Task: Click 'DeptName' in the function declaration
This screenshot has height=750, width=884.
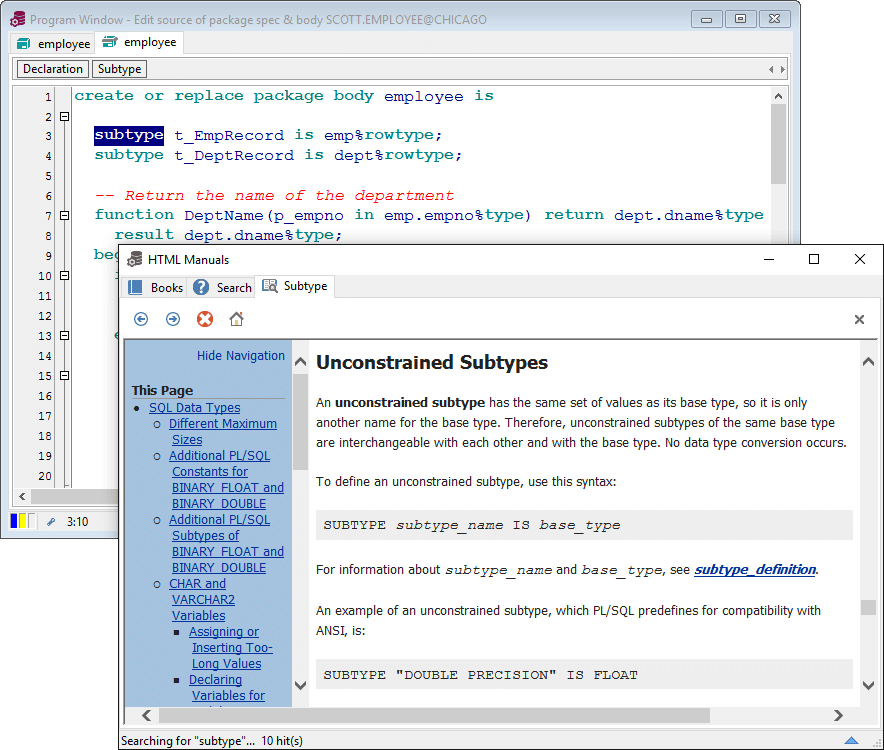Action: pyautogui.click(x=224, y=215)
